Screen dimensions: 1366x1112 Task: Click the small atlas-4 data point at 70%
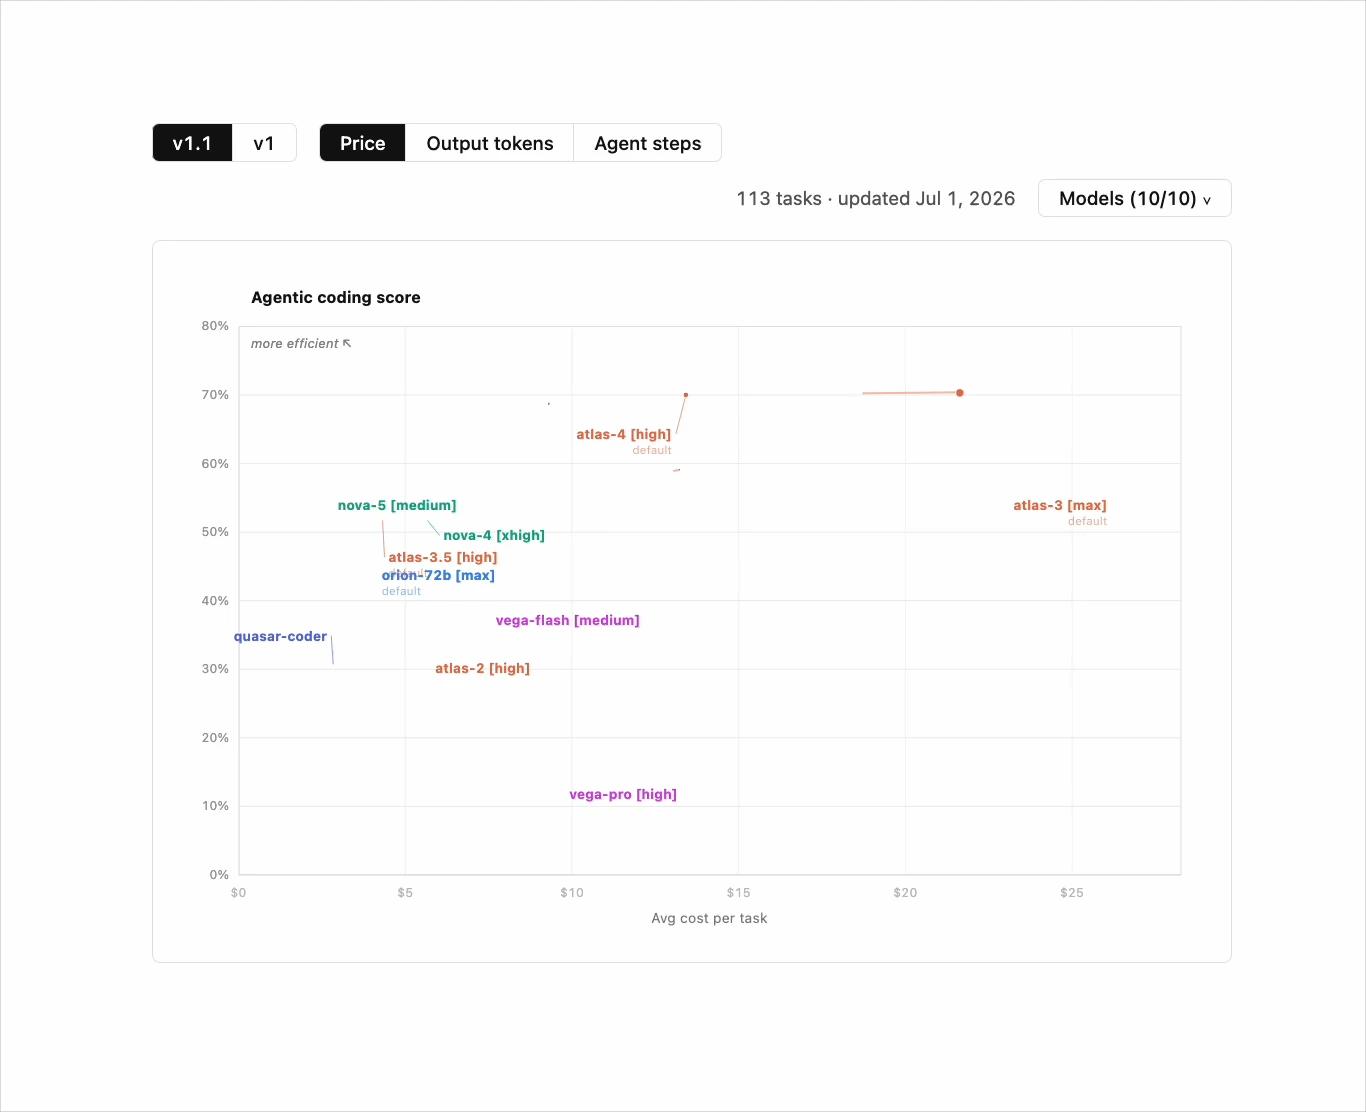pos(686,395)
